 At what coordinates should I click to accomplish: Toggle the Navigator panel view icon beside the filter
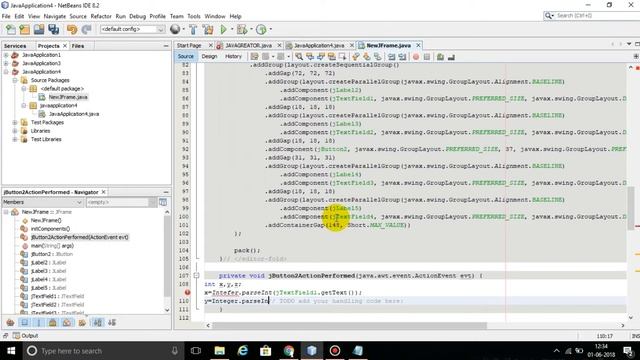click(163, 202)
